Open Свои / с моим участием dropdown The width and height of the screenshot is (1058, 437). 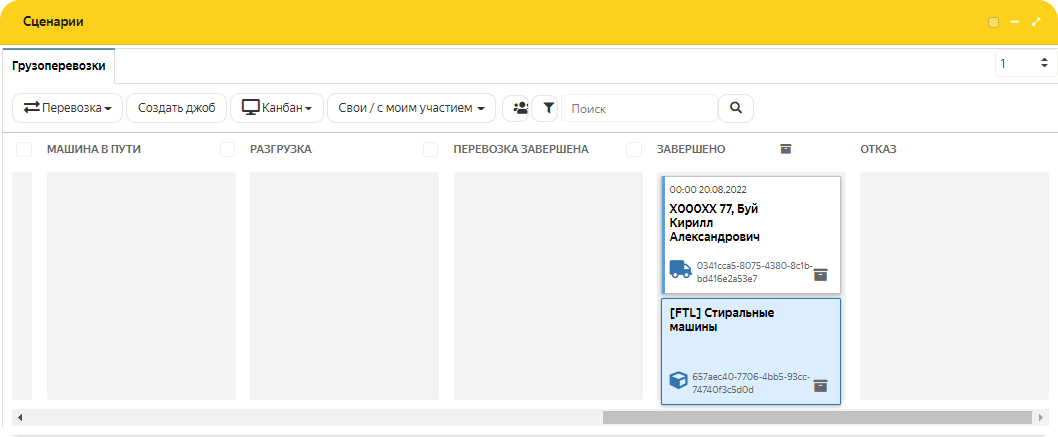click(x=411, y=108)
